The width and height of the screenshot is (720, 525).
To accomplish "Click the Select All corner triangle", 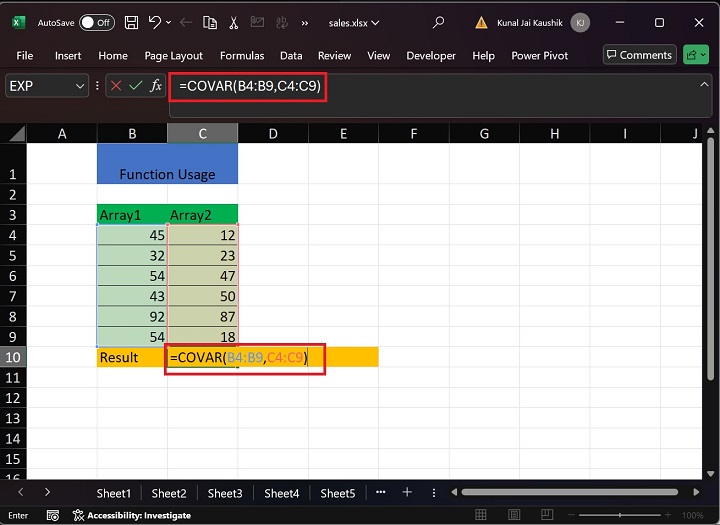I will pyautogui.click(x=17, y=134).
